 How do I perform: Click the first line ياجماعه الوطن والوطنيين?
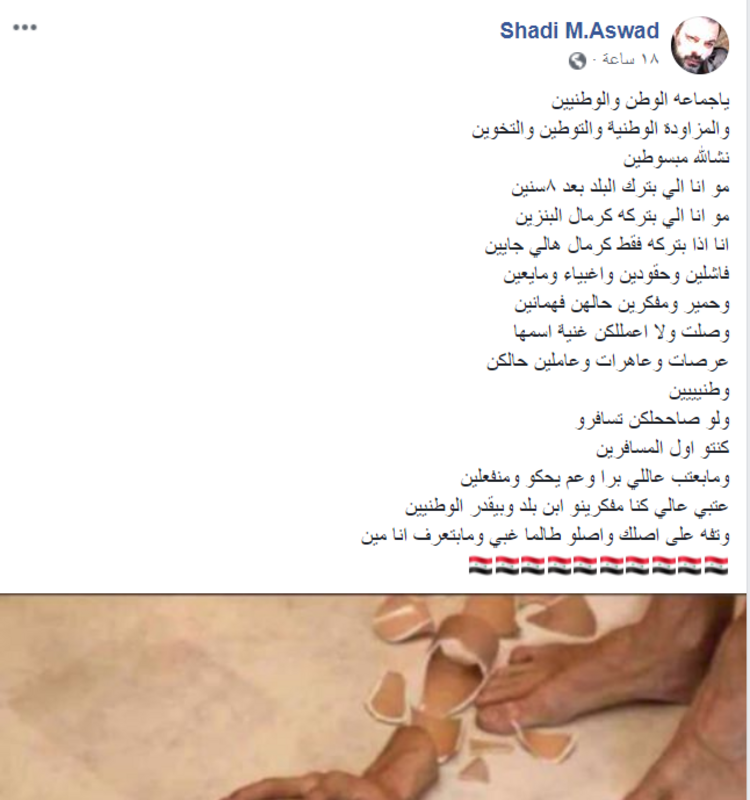[x=640, y=100]
